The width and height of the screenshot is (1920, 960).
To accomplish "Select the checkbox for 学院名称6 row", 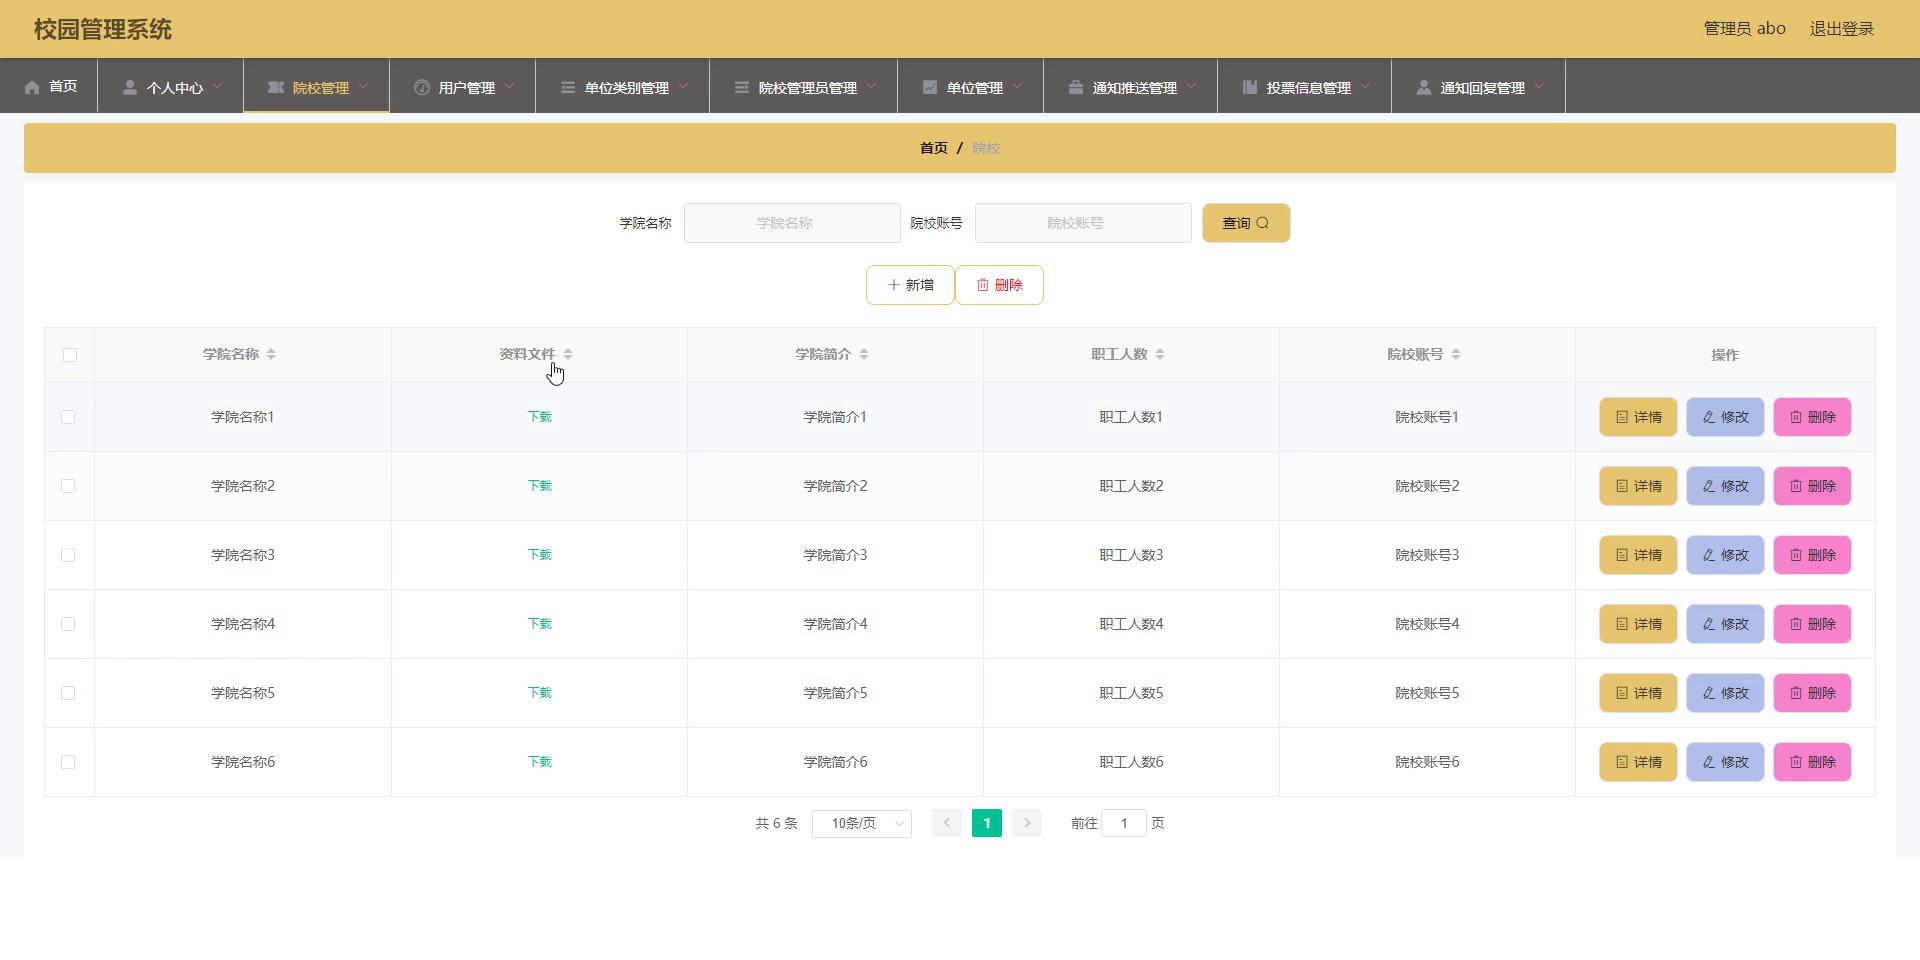I will pyautogui.click(x=68, y=762).
